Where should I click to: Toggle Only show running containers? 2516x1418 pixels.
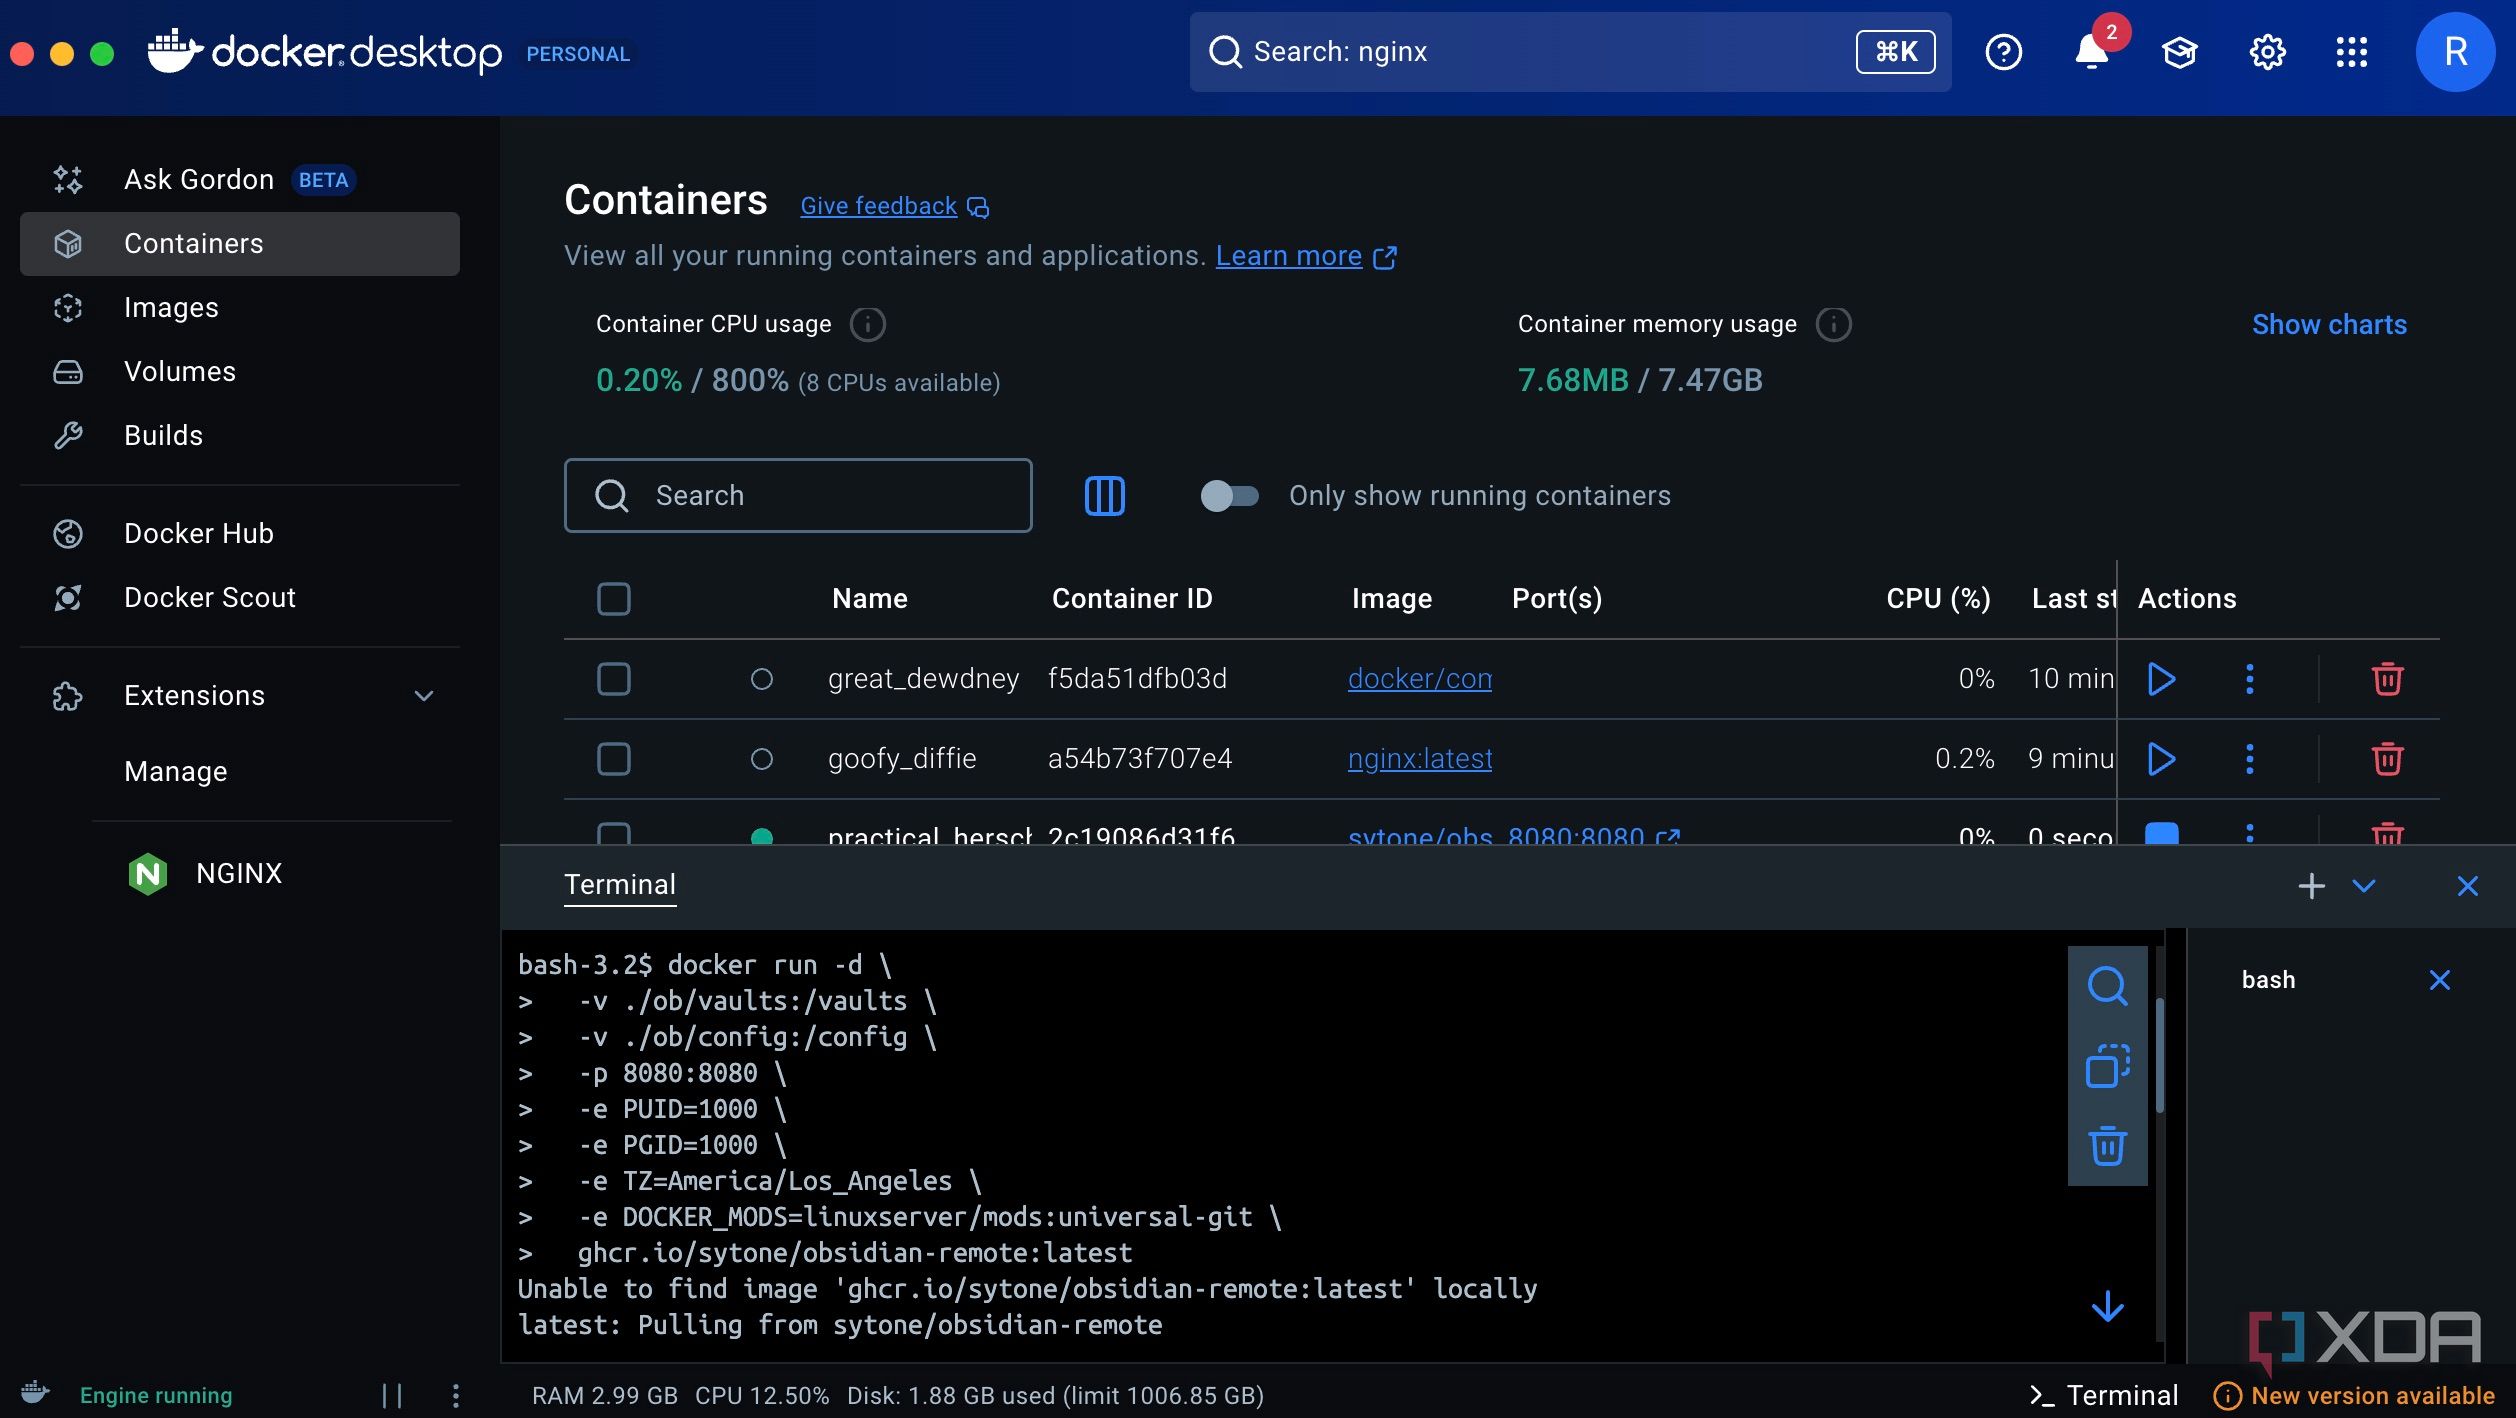coord(1229,496)
